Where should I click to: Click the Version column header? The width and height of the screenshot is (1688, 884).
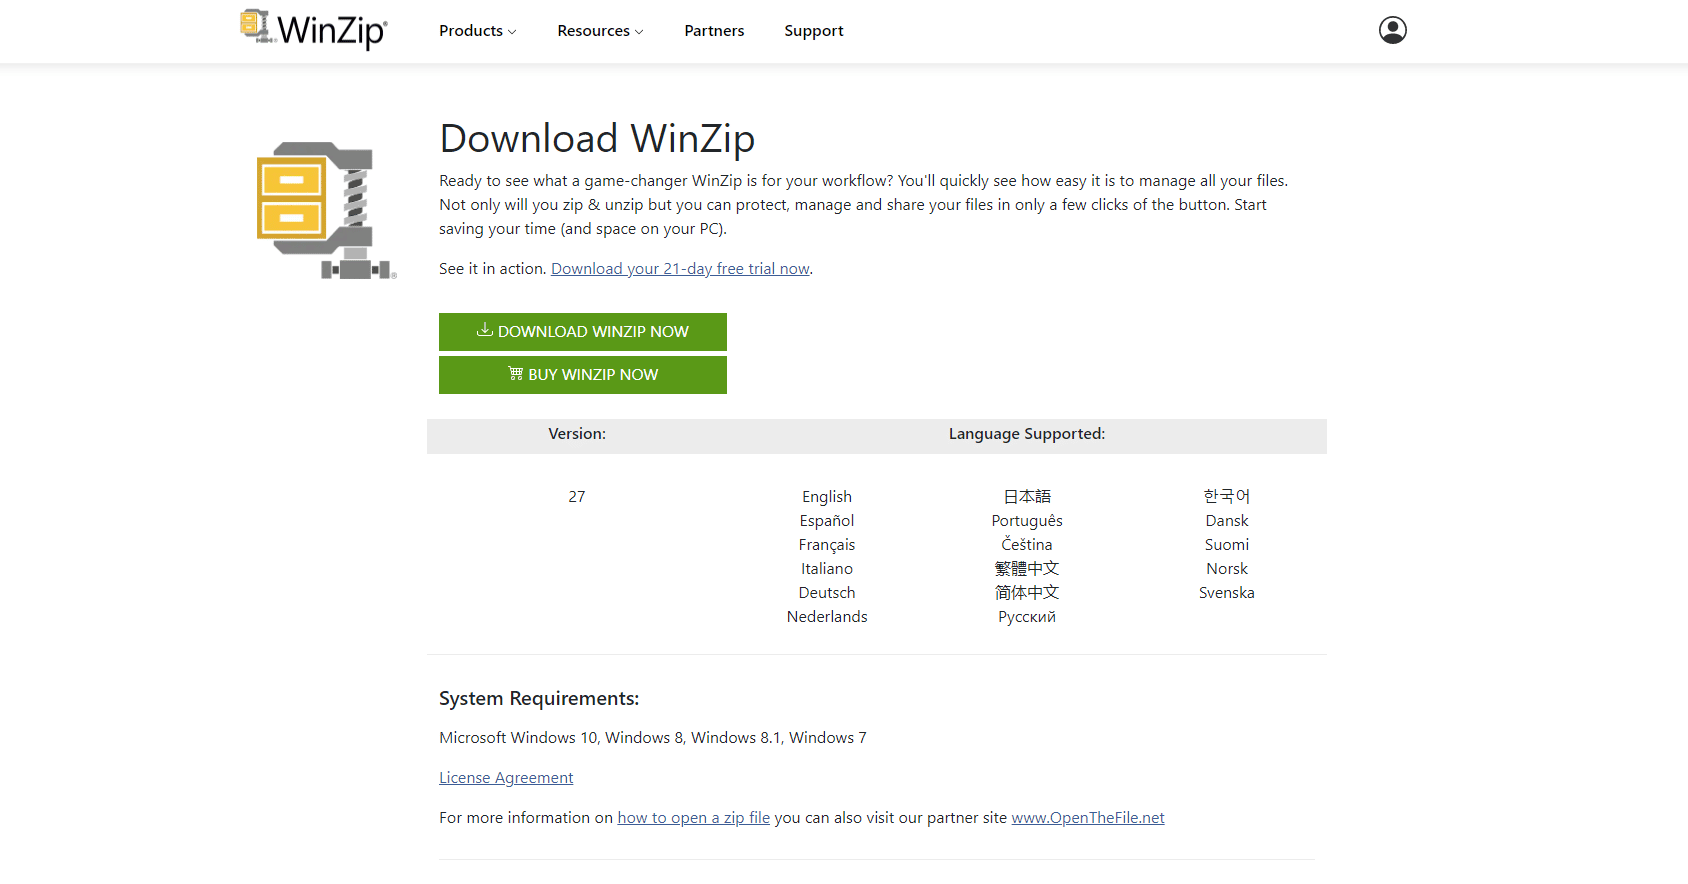point(577,434)
